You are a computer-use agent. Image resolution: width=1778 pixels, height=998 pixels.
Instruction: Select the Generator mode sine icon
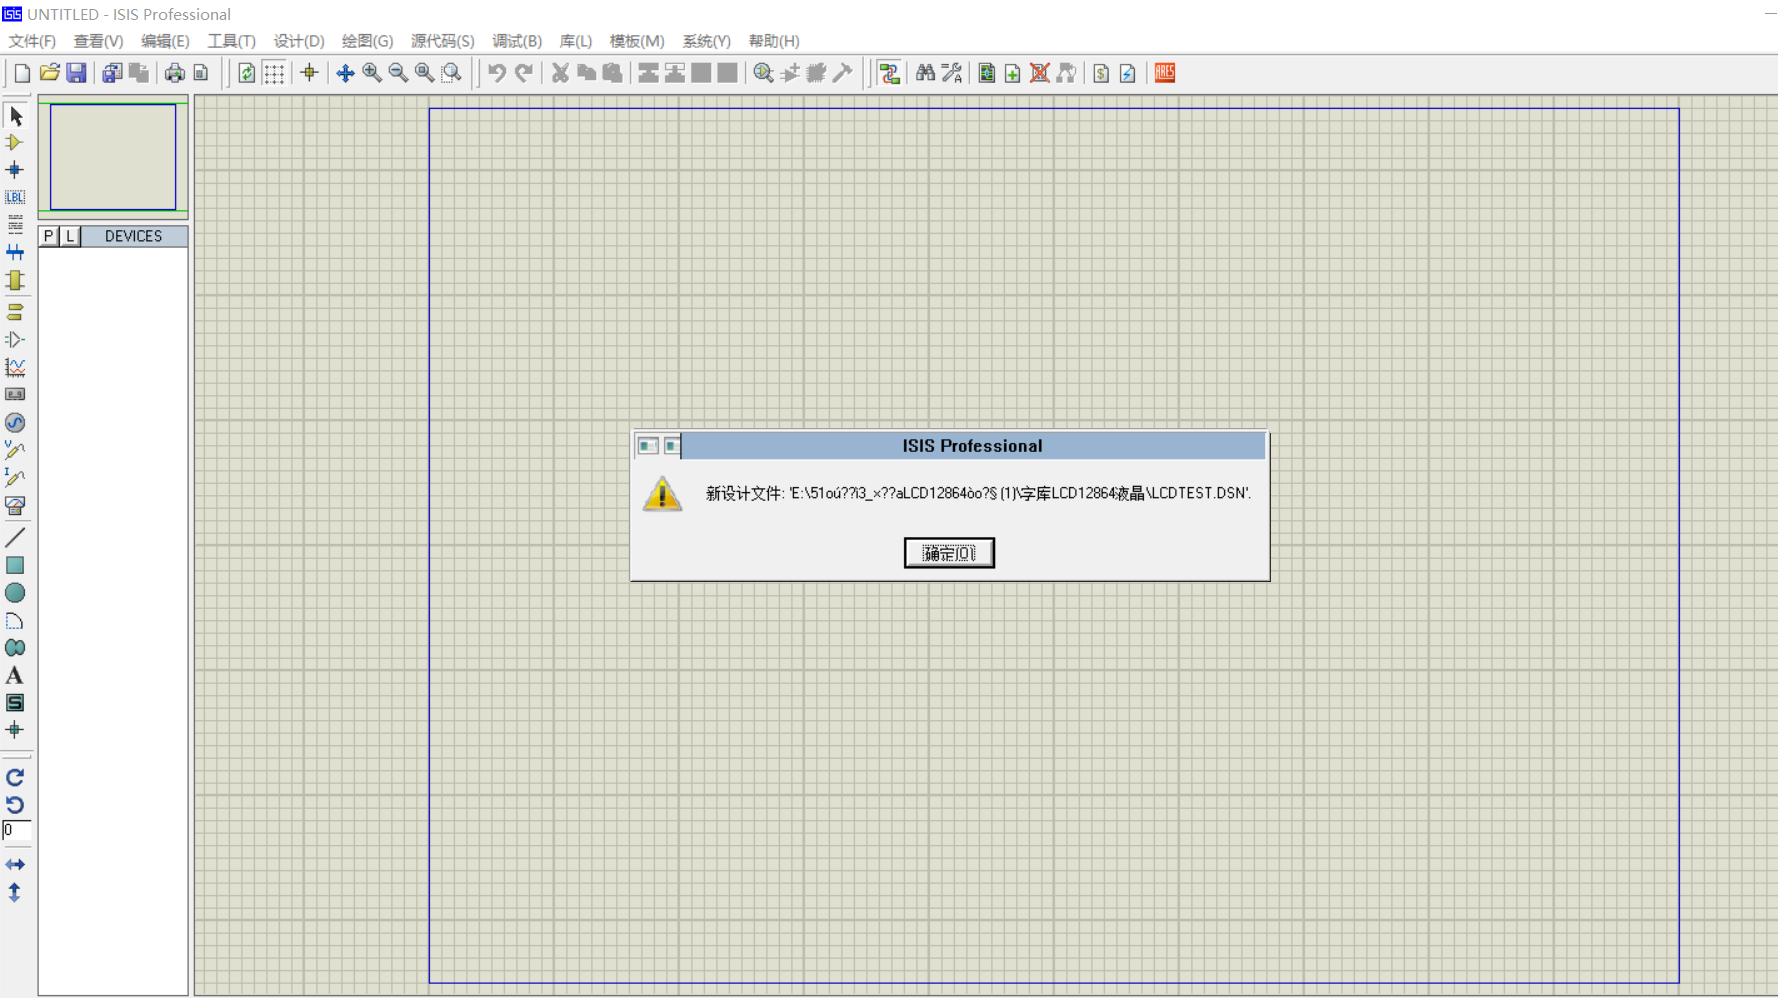[x=15, y=423]
